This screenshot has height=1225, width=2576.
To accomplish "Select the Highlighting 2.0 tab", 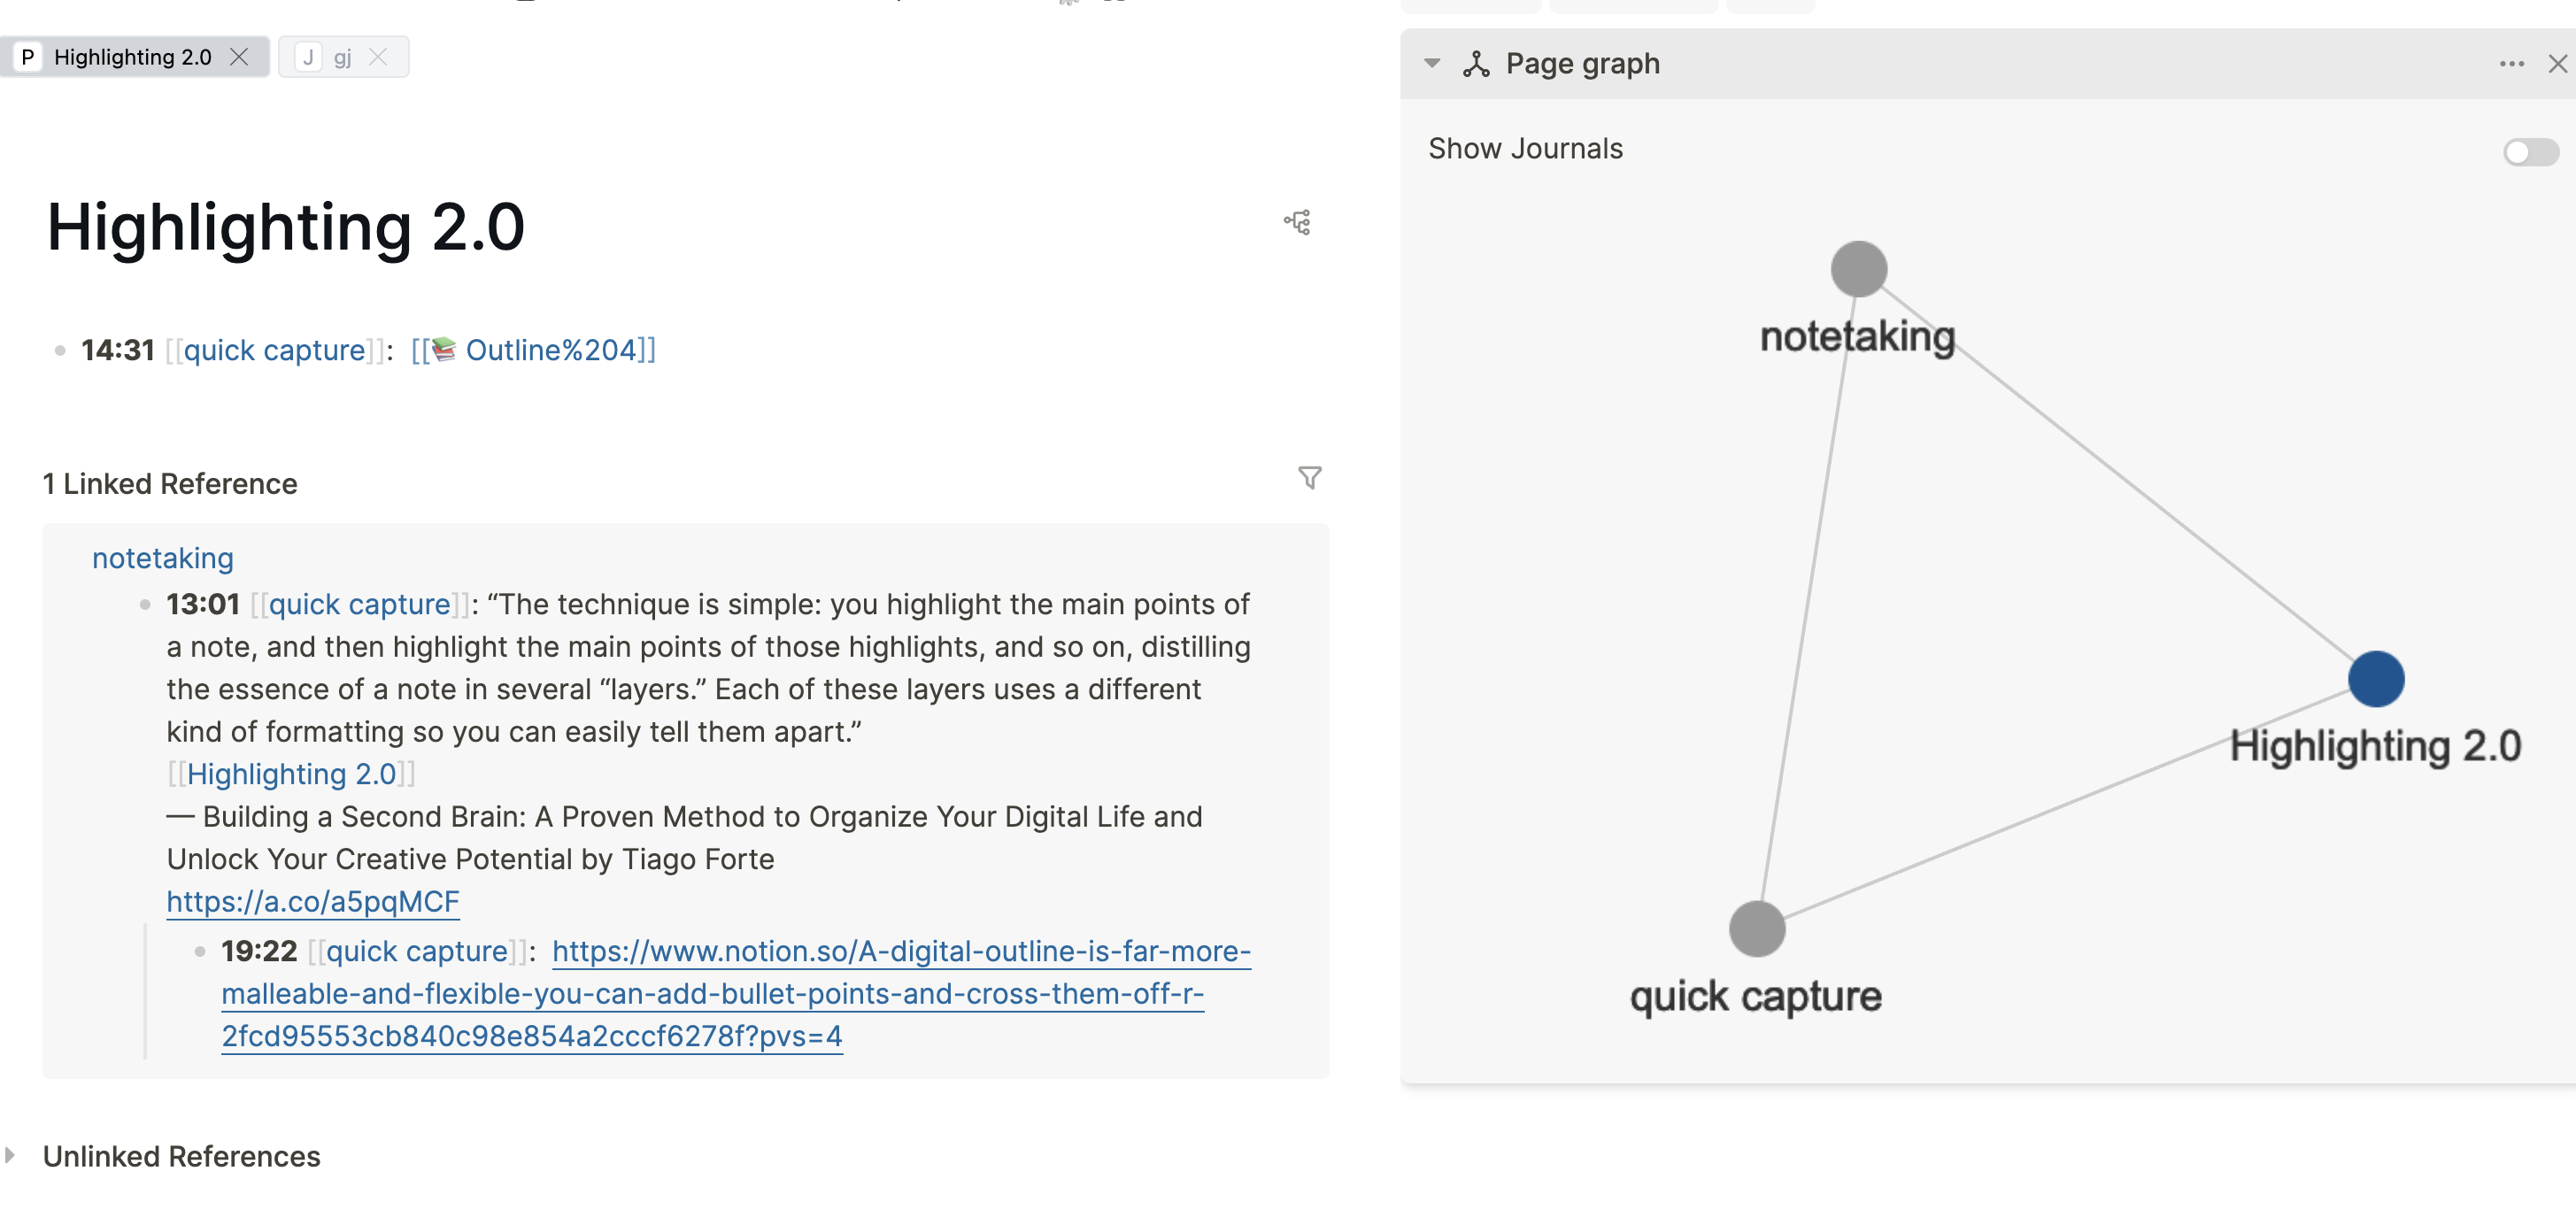I will [132, 57].
